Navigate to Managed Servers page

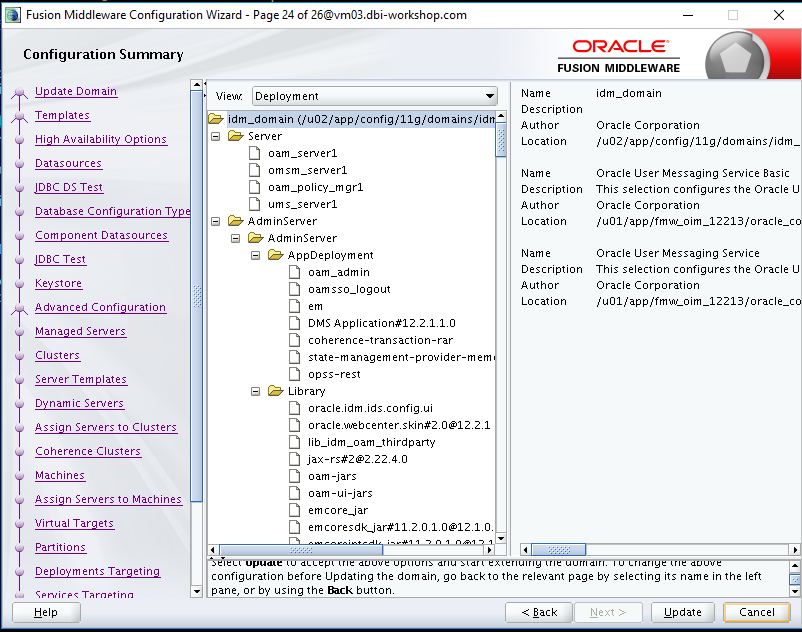pyautogui.click(x=80, y=331)
